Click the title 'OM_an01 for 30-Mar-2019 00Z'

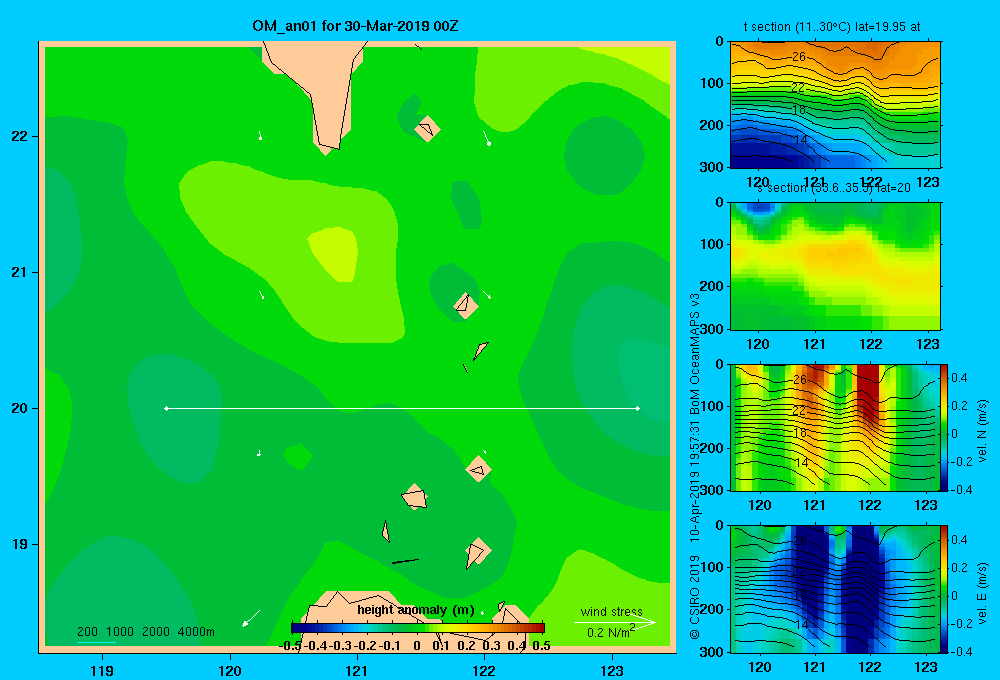(x=355, y=26)
